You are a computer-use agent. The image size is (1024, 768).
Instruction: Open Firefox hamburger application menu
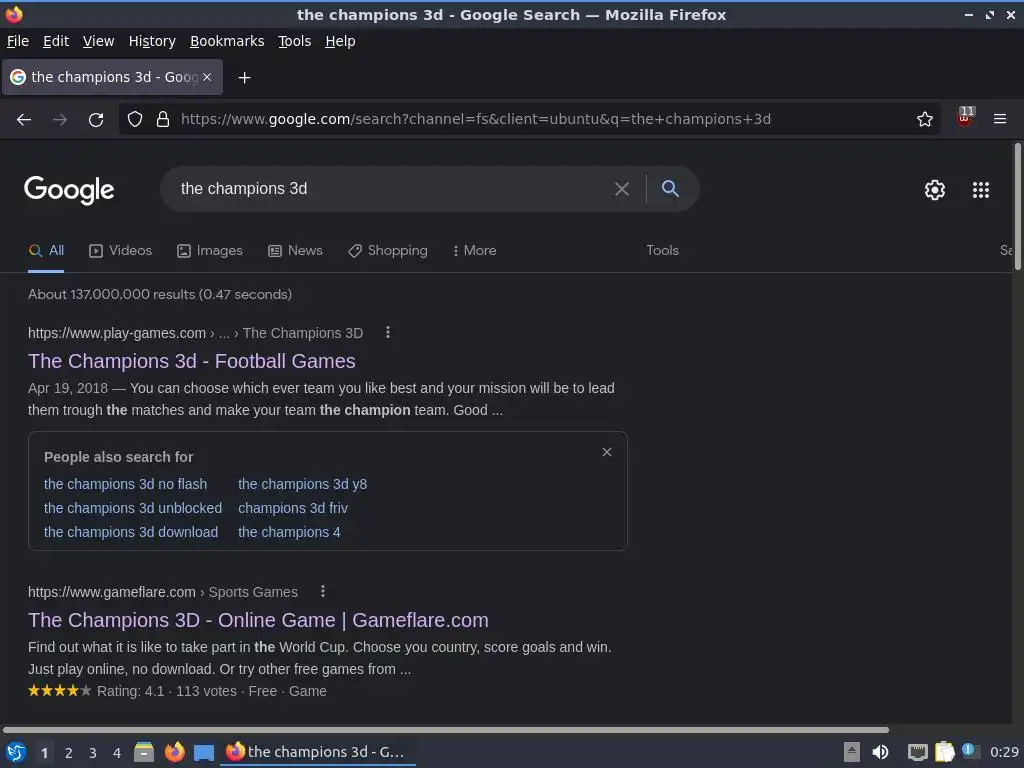[1000, 119]
